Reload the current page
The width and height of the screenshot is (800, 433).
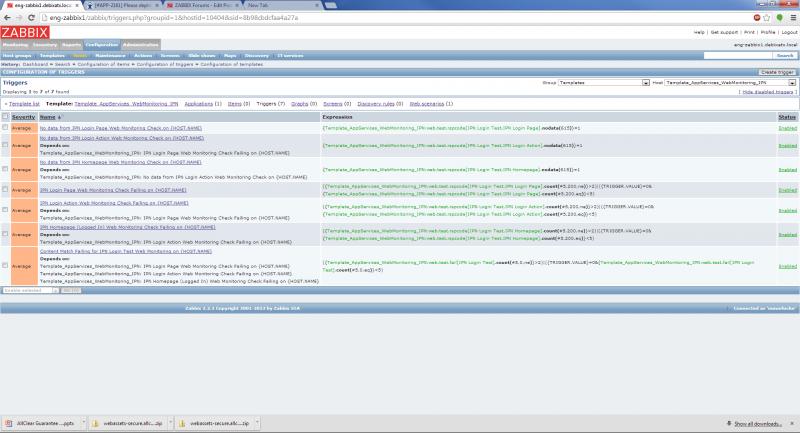point(31,18)
